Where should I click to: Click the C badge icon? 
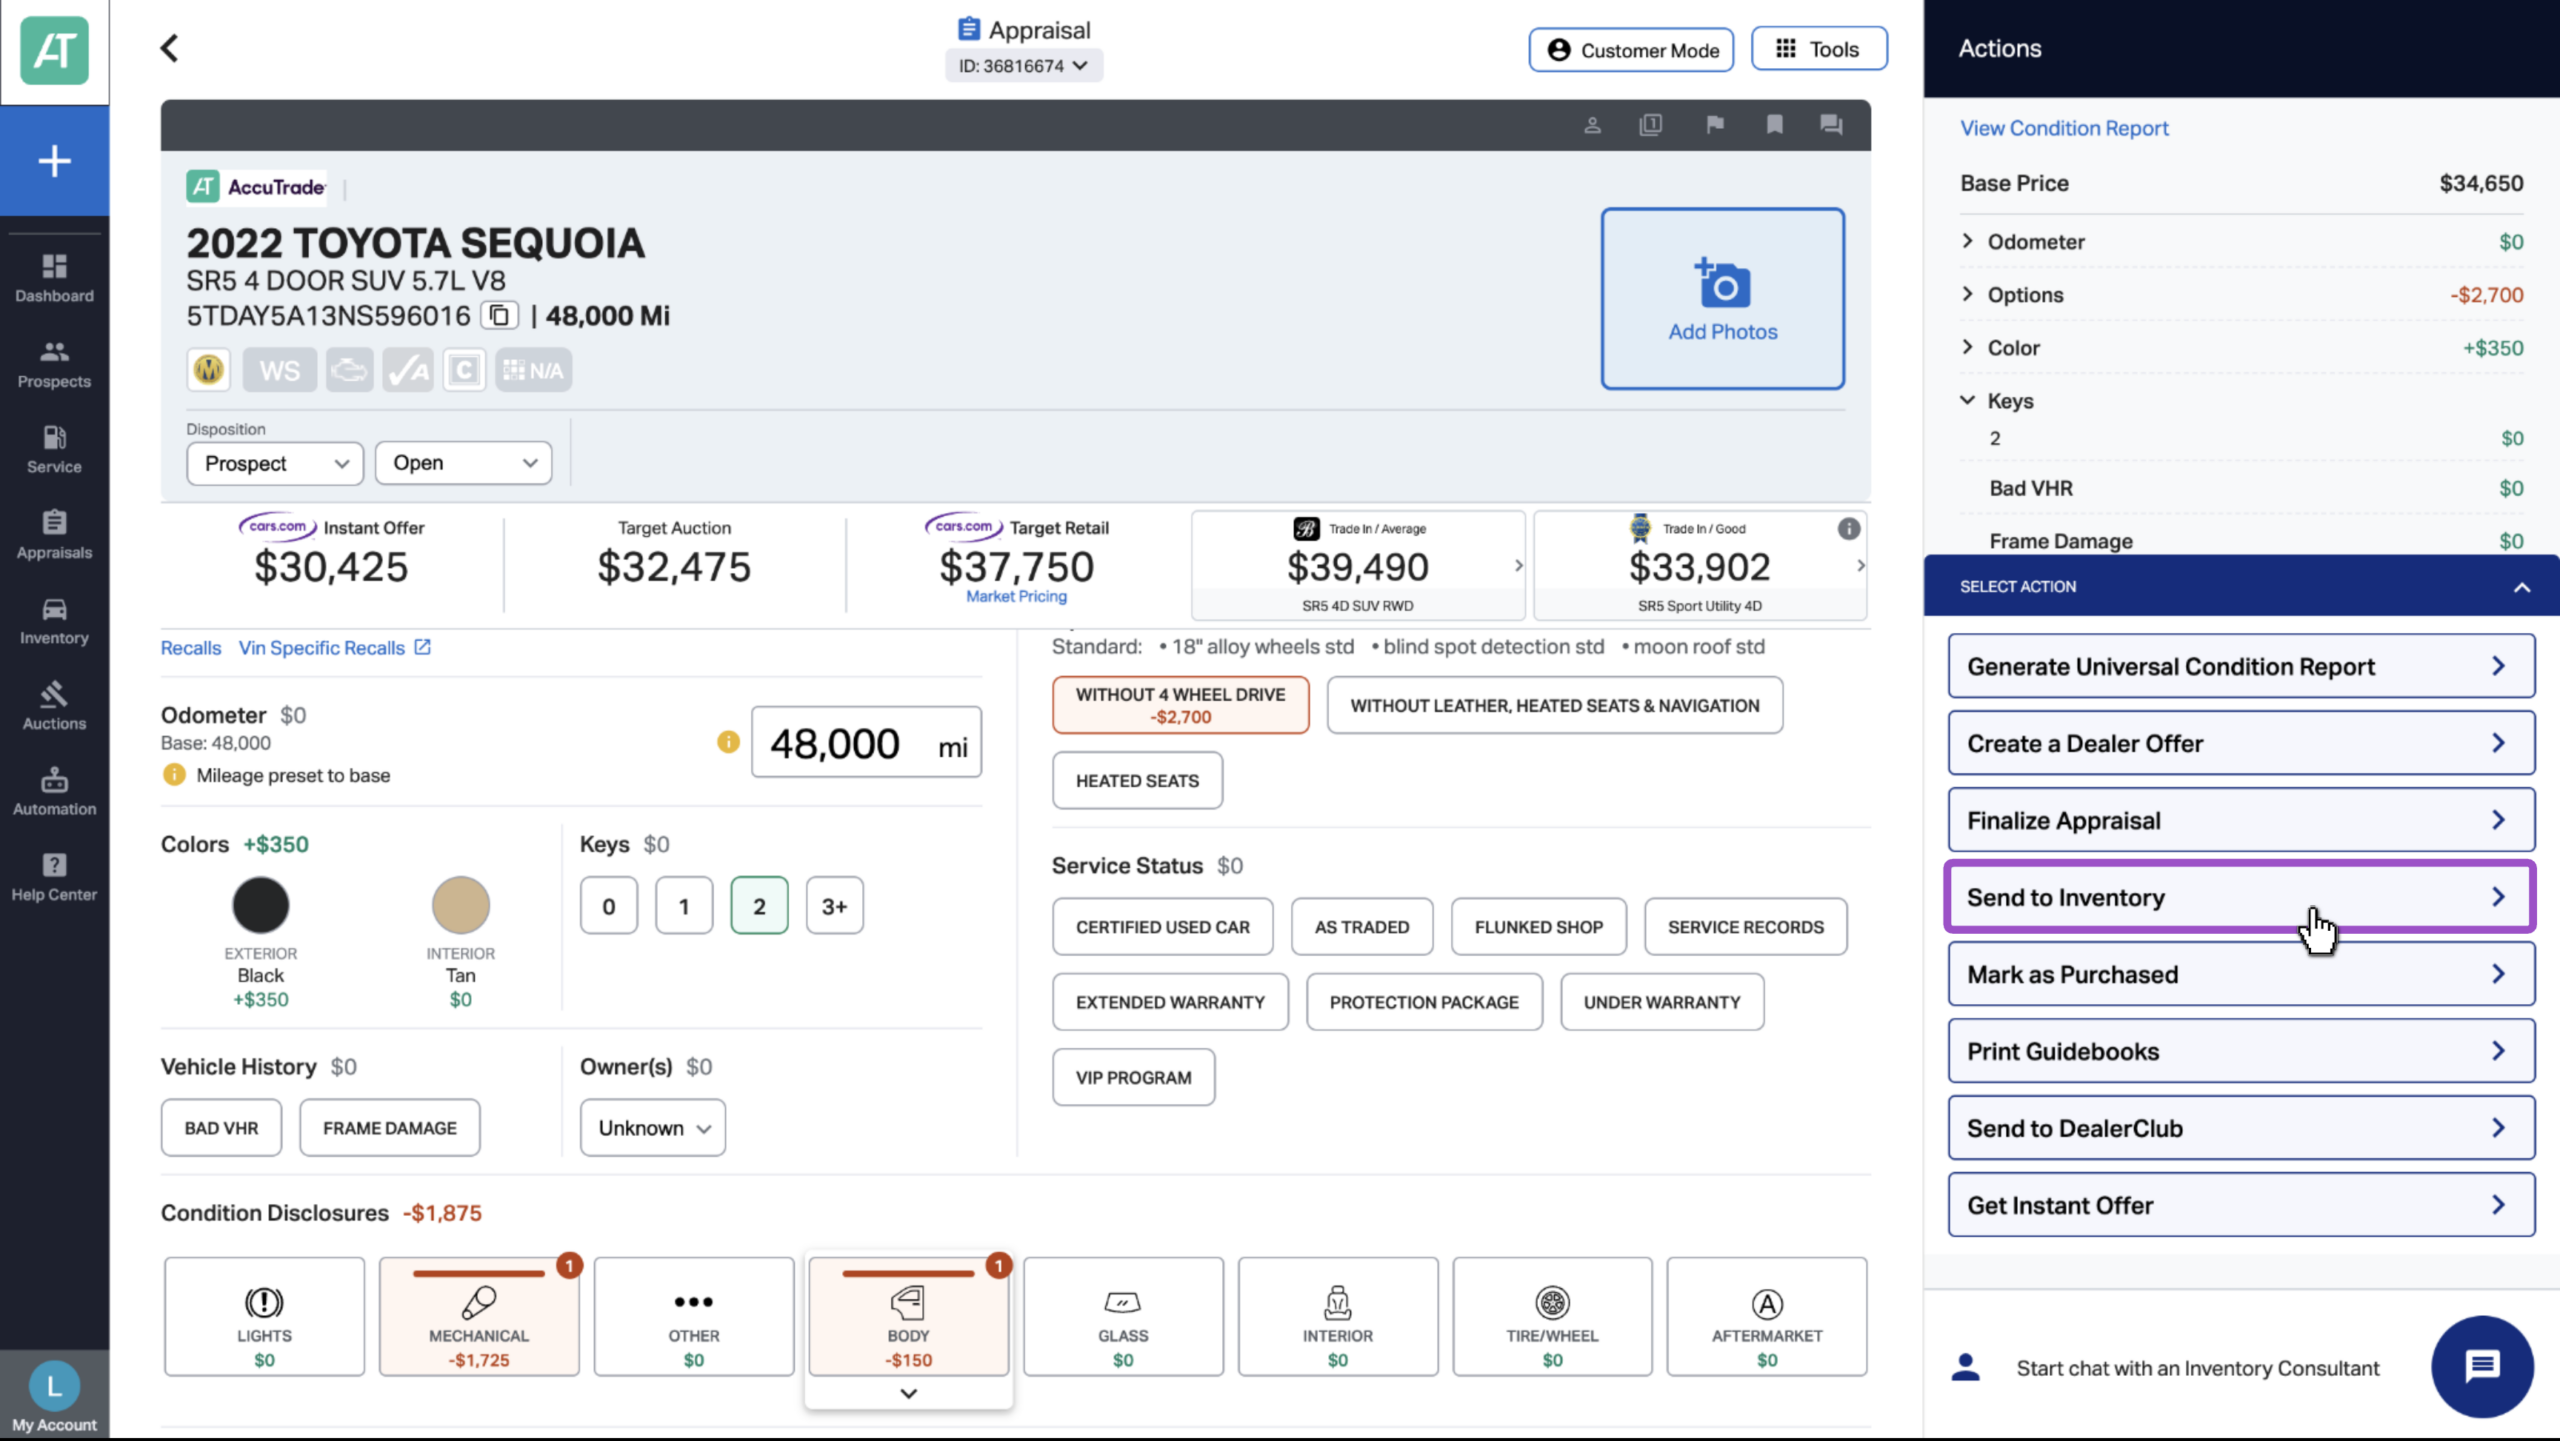coord(464,370)
